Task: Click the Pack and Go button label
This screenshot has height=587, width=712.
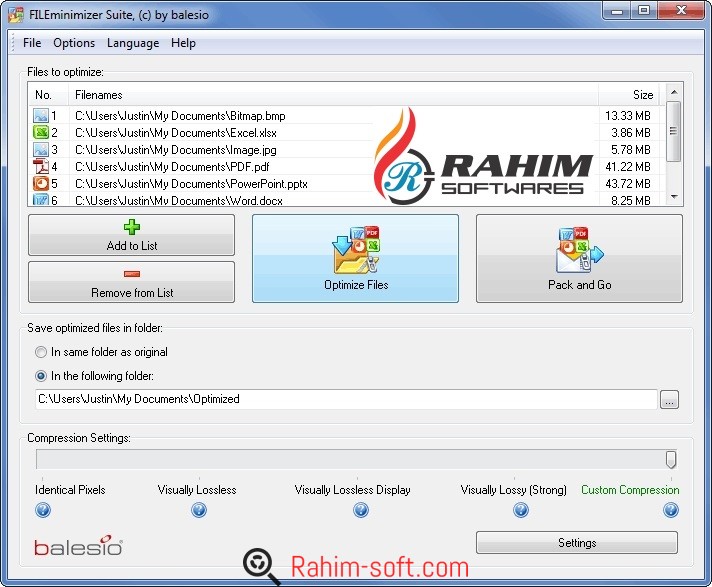Action: (579, 285)
